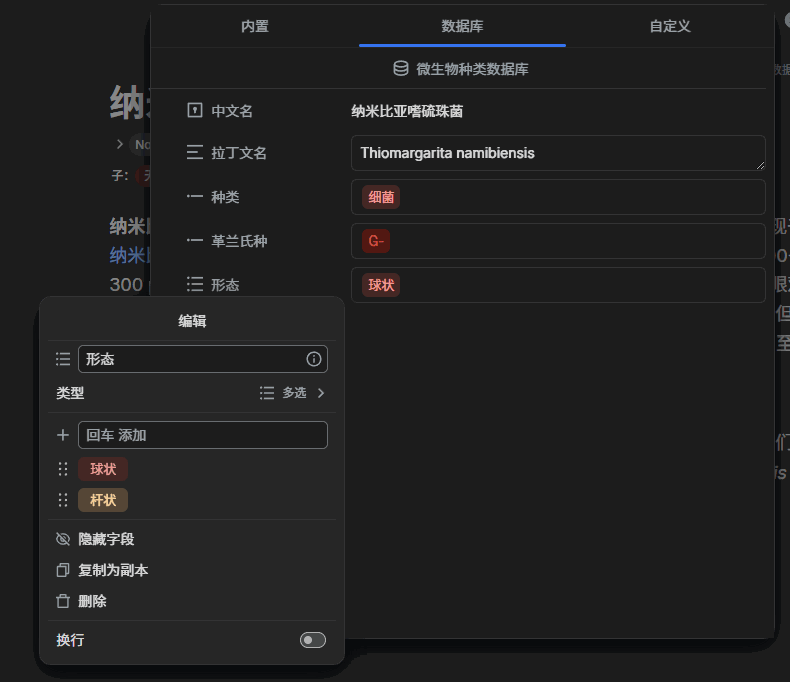Click the text field icon beside 拉丁文名
This screenshot has height=682, width=790.
pos(195,153)
